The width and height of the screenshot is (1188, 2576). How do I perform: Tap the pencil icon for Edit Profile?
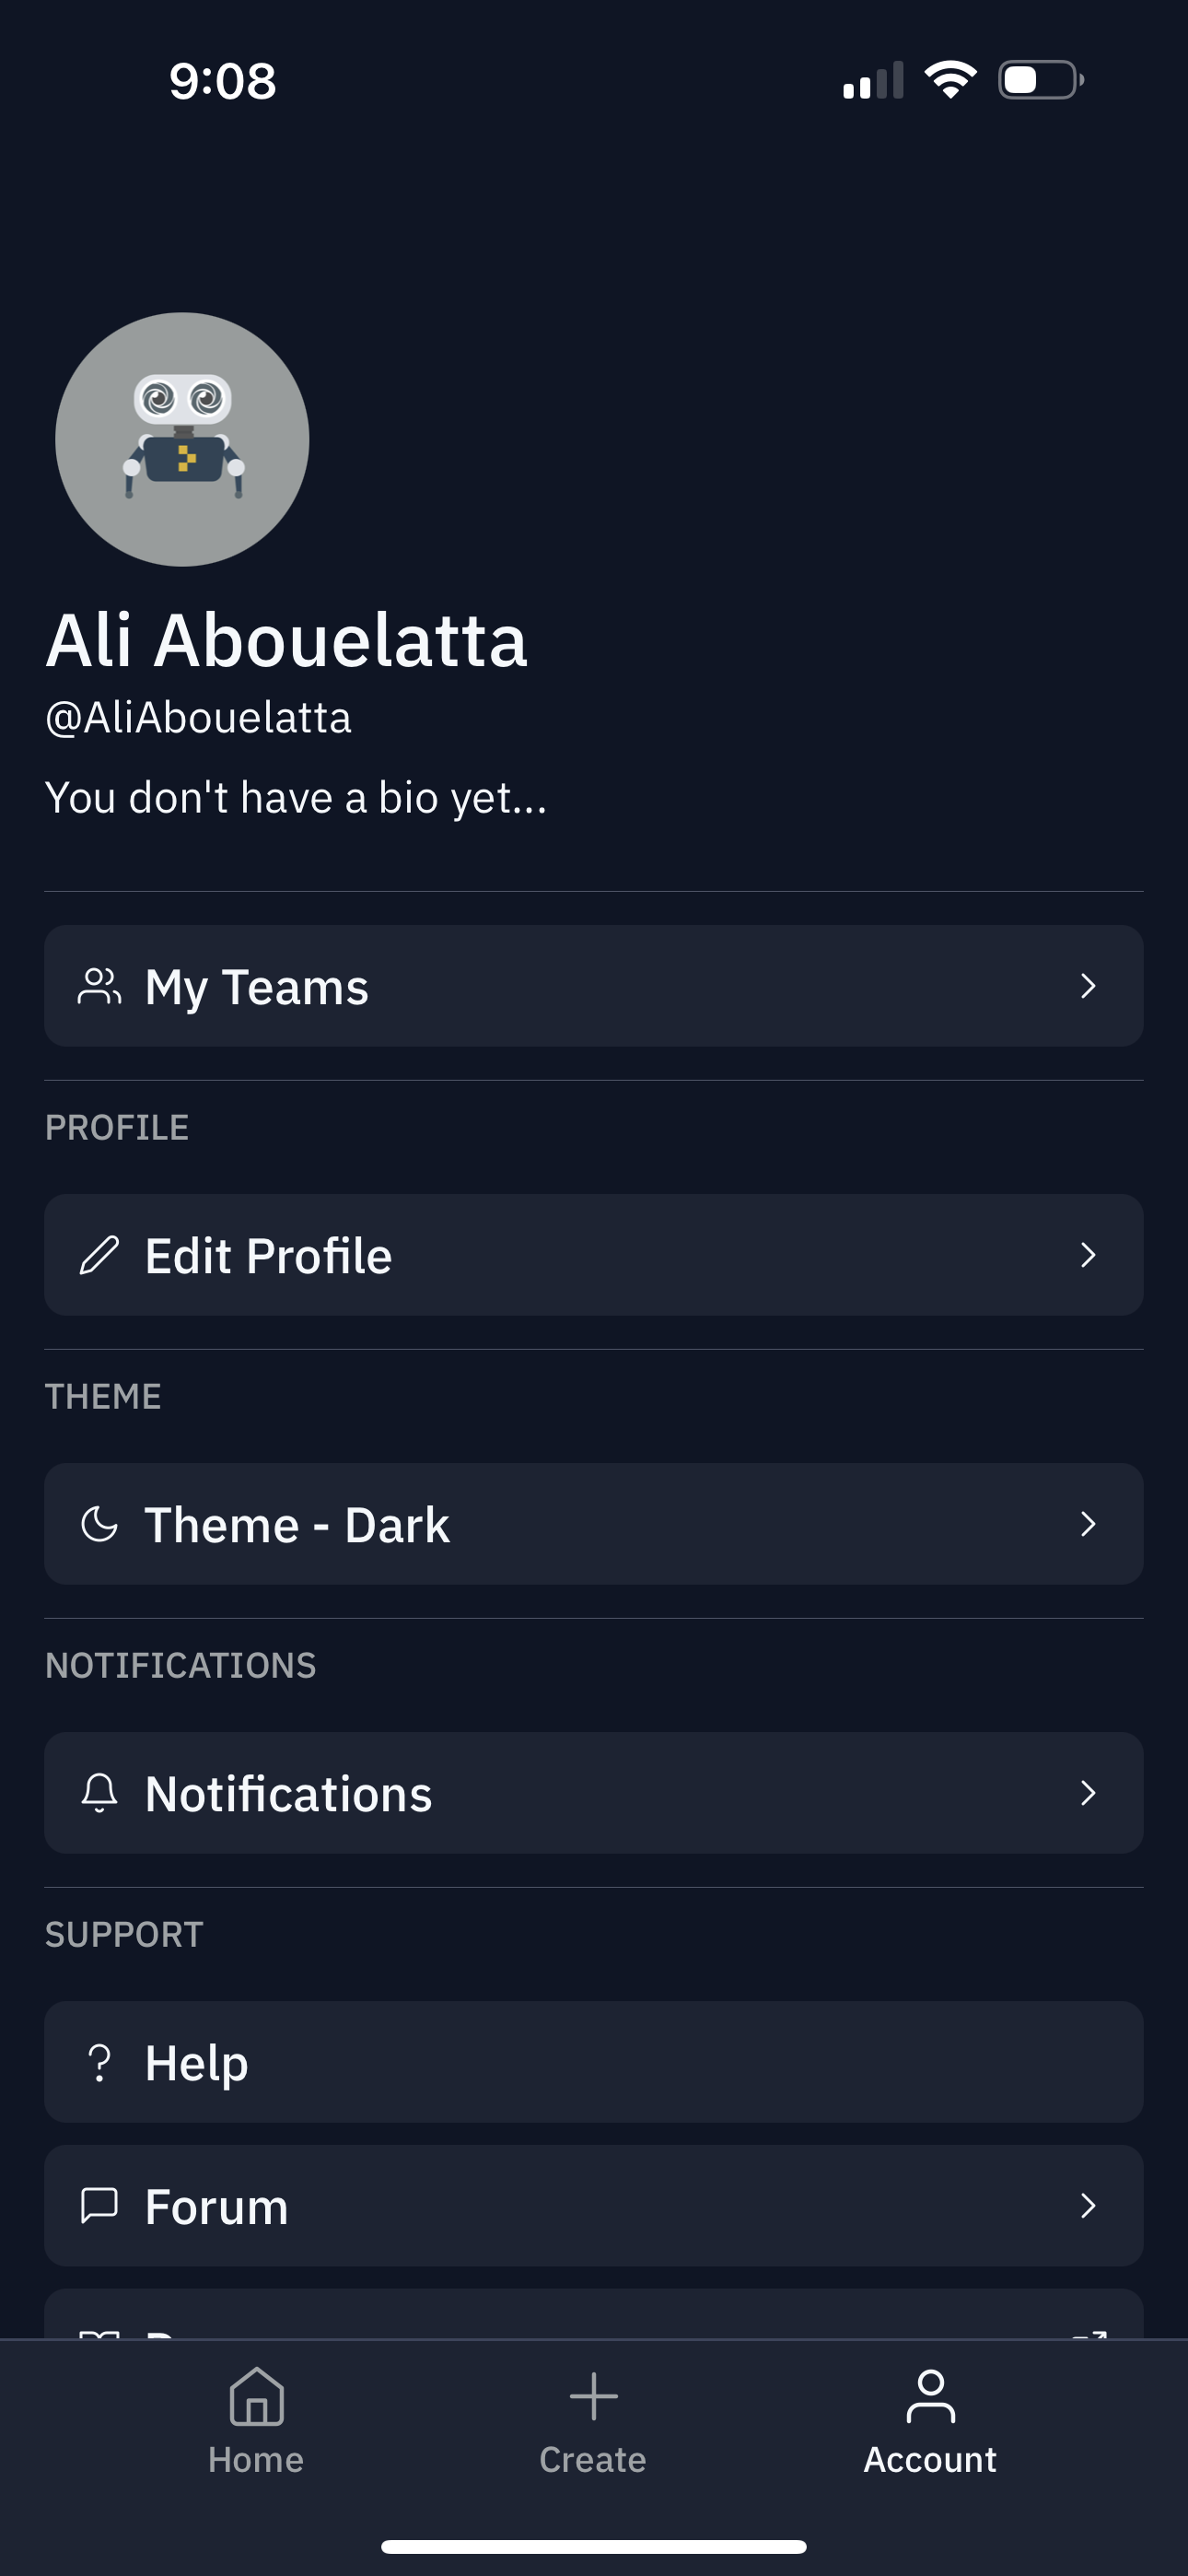point(99,1255)
